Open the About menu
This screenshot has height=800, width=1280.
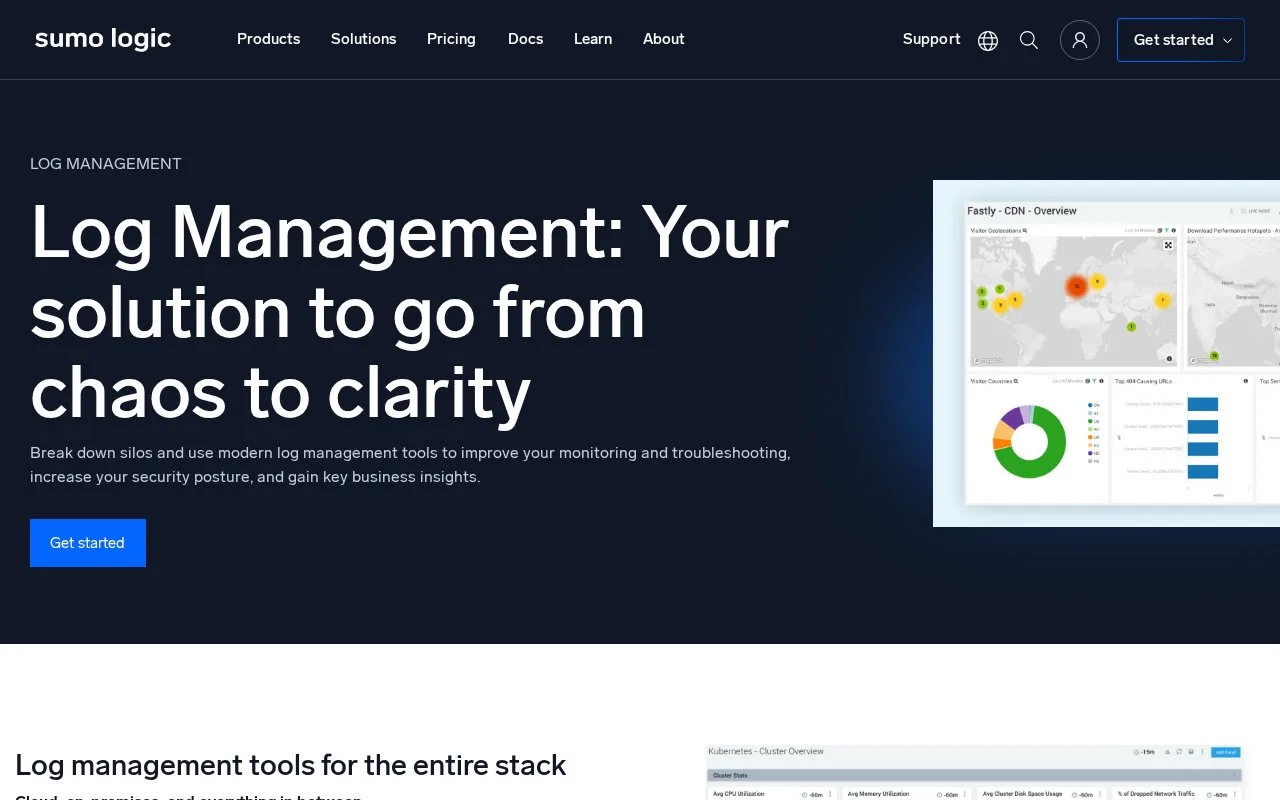664,39
